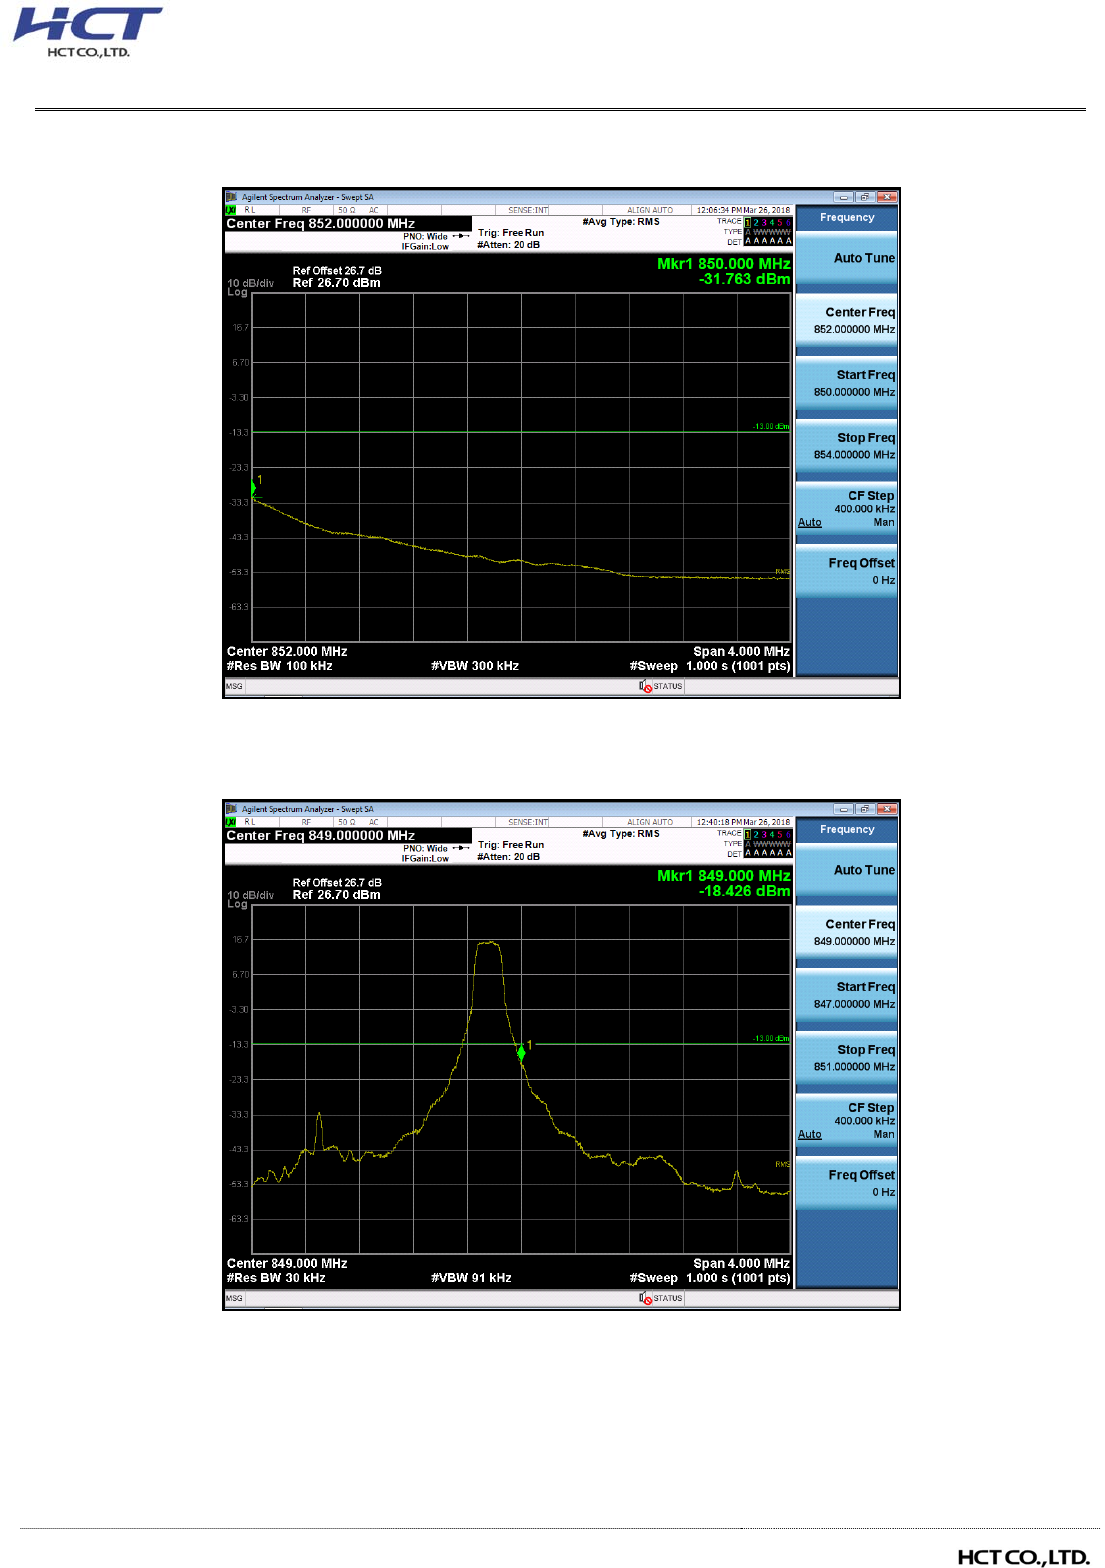Click 'Ref 26.70 dBm' in 852 MHz analyzer
1105x1568 pixels.
tap(336, 283)
